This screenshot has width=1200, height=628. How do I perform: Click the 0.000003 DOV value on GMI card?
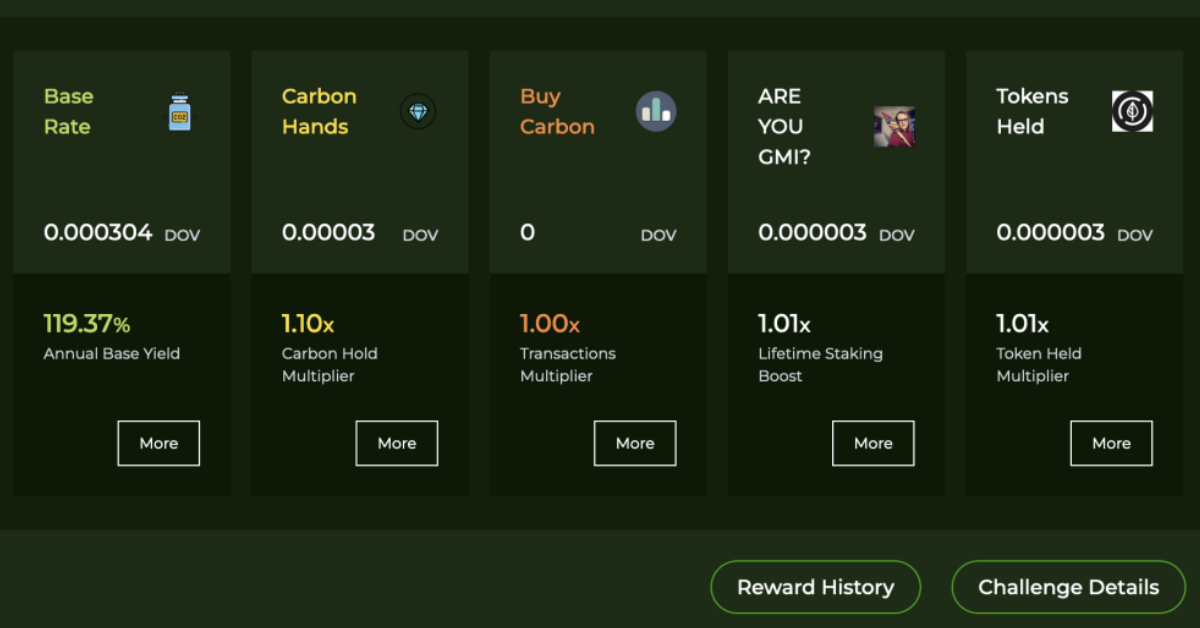tap(813, 232)
